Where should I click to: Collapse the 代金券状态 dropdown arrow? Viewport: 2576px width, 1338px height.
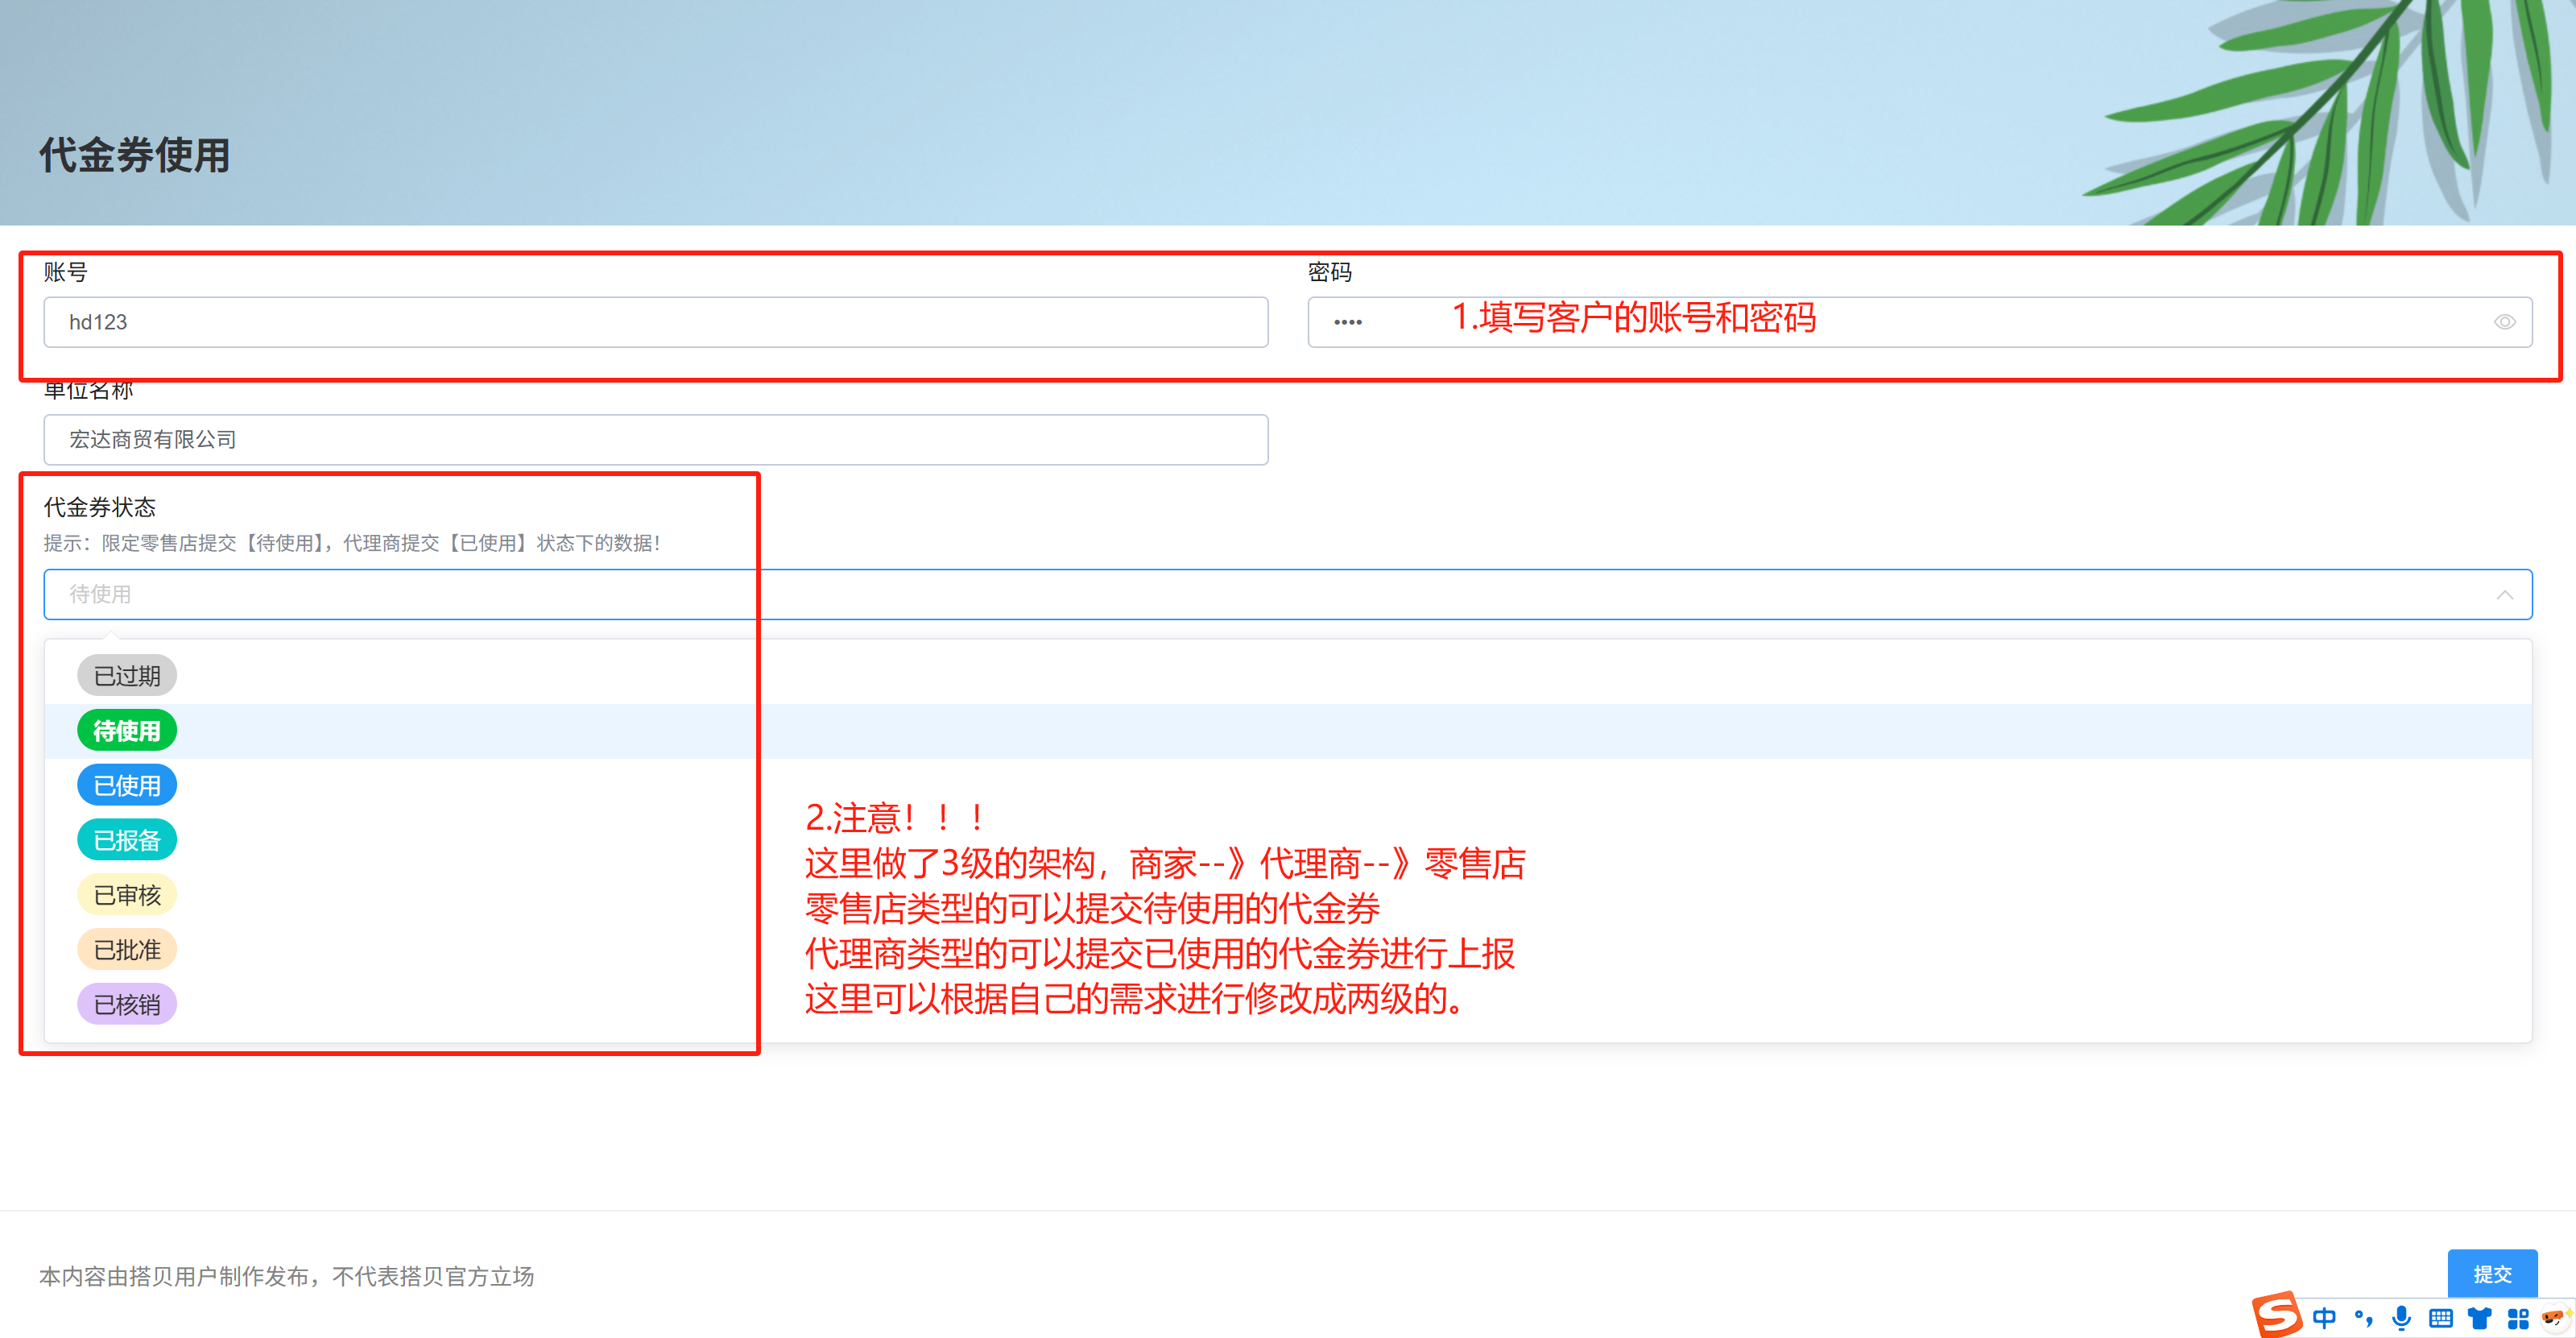(x=2504, y=595)
